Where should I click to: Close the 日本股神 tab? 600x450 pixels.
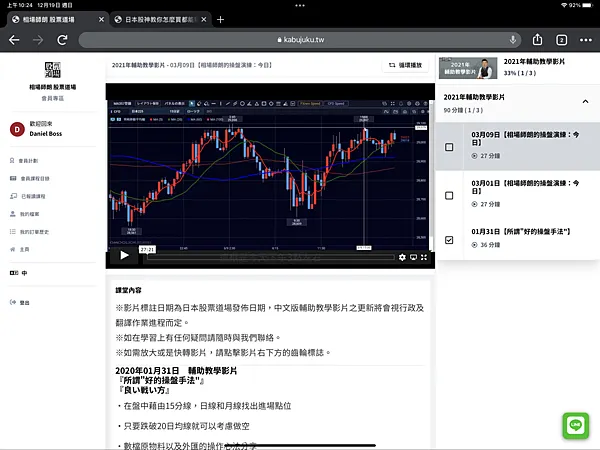click(204, 20)
